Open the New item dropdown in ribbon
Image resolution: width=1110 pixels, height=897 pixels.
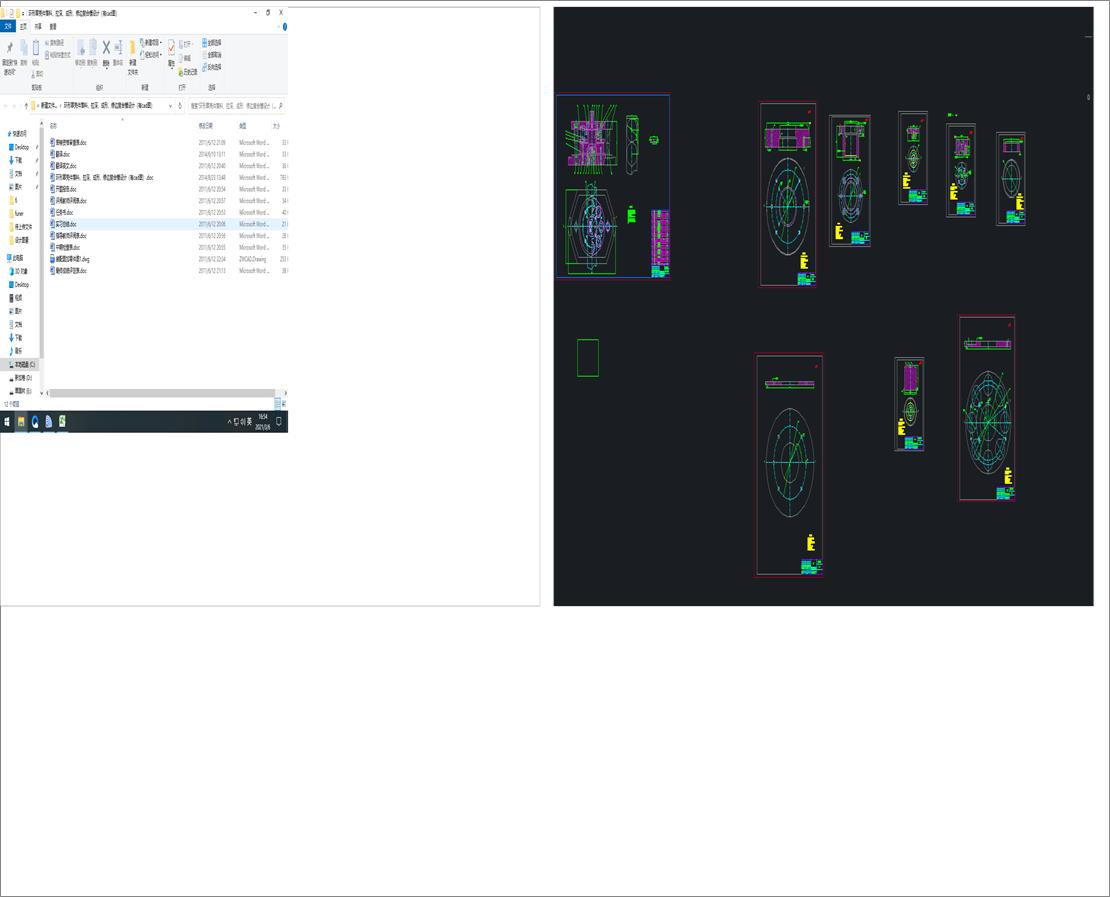[151, 42]
